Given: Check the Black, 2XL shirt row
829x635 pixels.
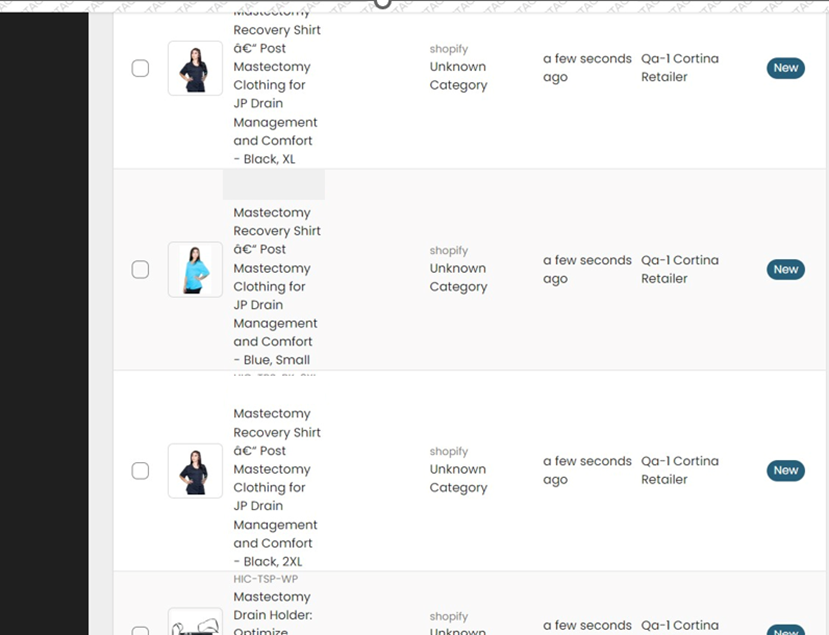Looking at the screenshot, I should click(x=141, y=470).
